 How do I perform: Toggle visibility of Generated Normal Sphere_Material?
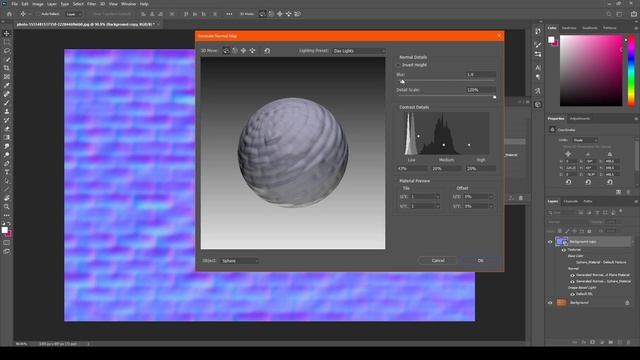[572, 281]
